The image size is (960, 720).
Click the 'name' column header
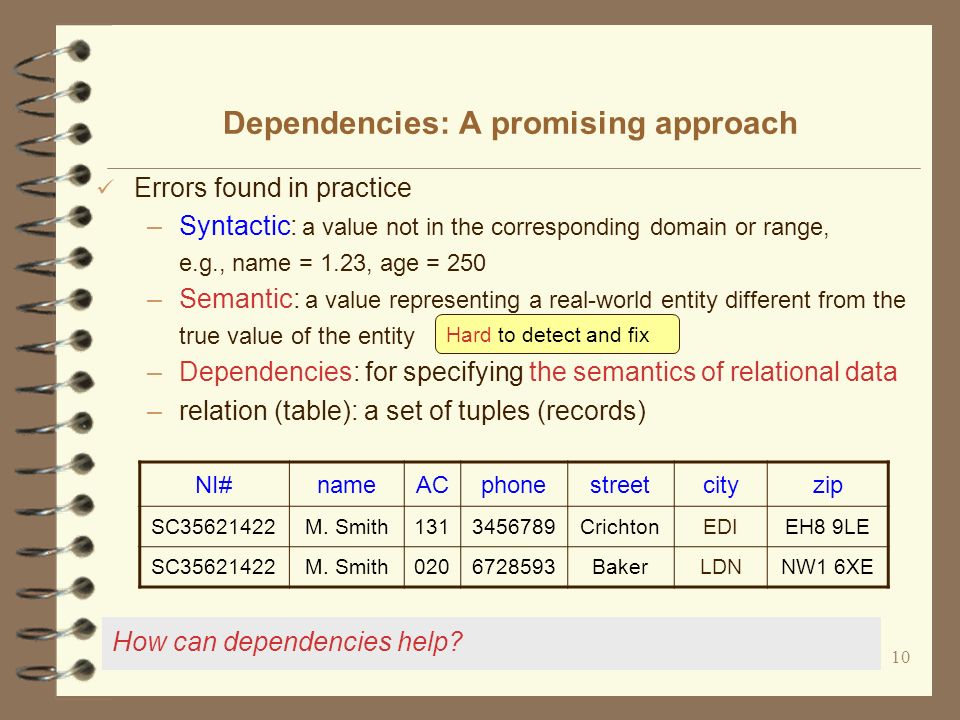pyautogui.click(x=347, y=485)
